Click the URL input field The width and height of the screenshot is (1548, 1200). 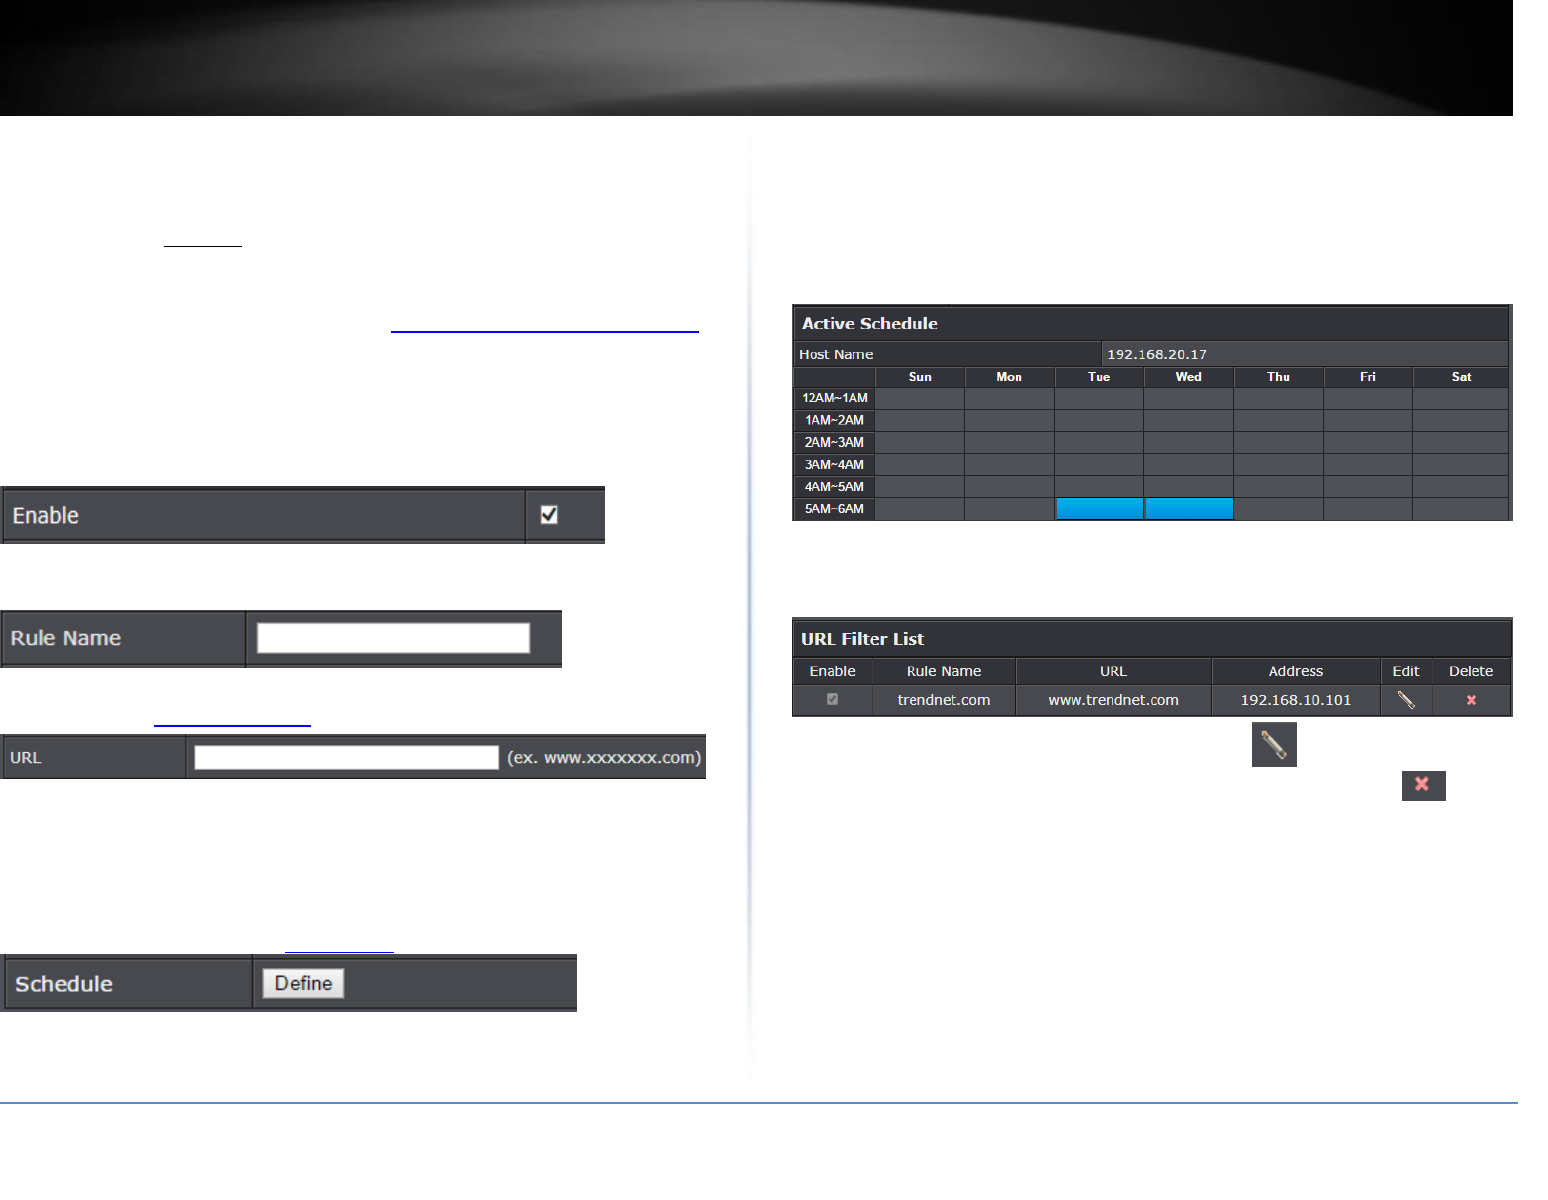[346, 757]
